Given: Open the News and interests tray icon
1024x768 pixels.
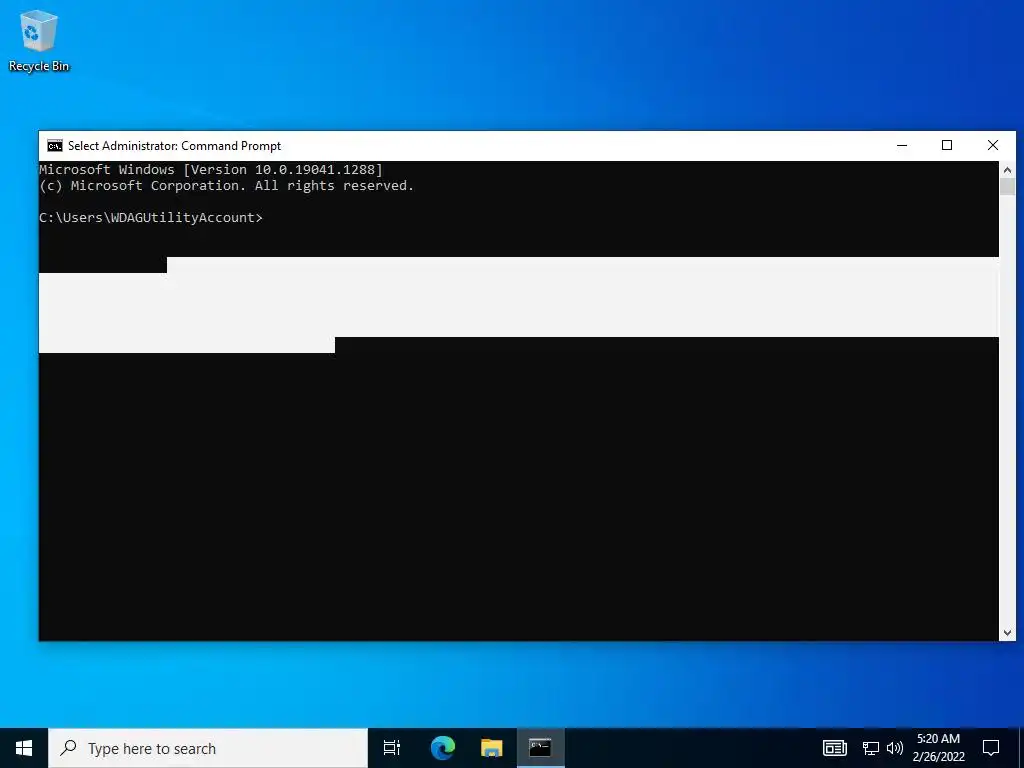Looking at the screenshot, I should [x=835, y=748].
